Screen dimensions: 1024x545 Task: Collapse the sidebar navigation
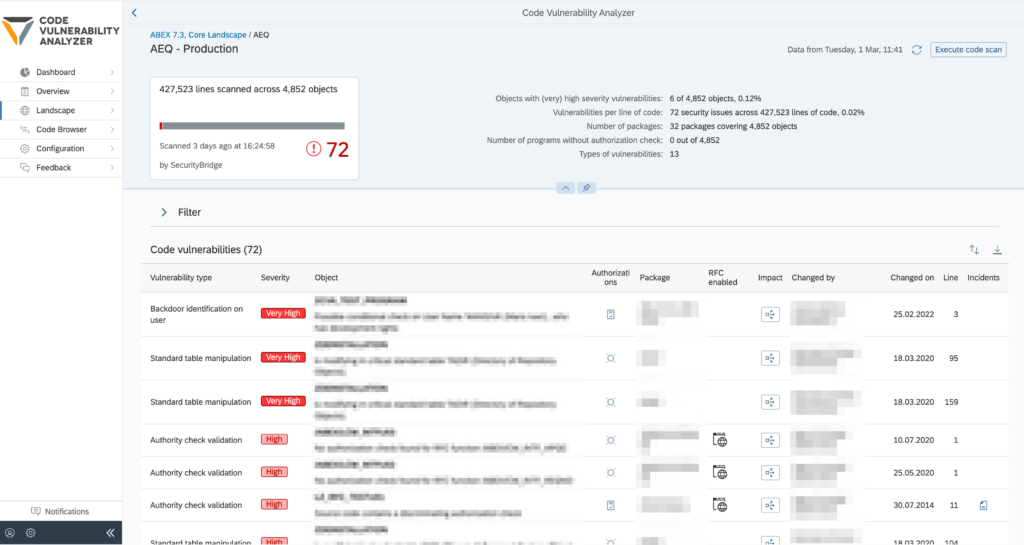(x=110, y=533)
